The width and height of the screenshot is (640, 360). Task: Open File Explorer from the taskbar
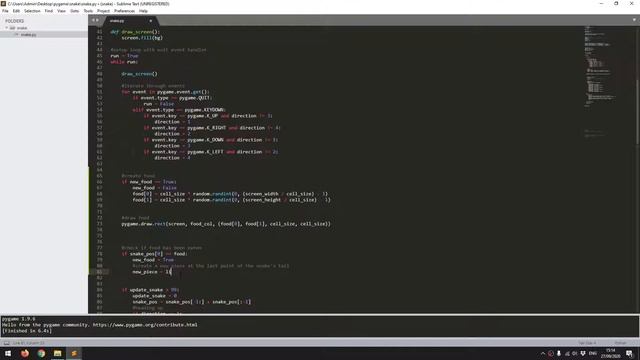pyautogui.click(x=58, y=353)
